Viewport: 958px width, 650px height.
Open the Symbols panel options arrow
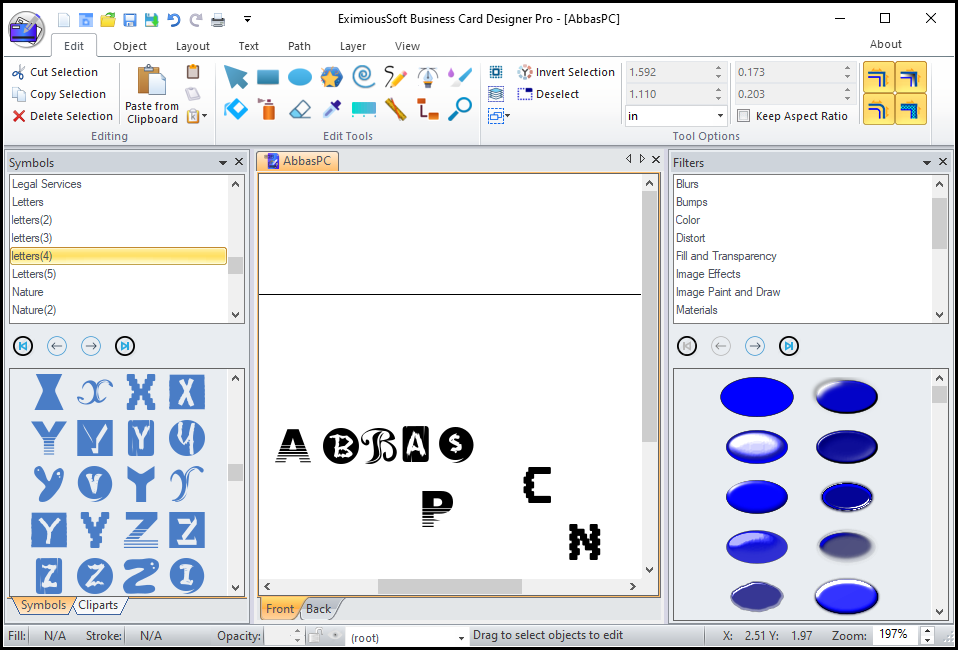[x=223, y=162]
